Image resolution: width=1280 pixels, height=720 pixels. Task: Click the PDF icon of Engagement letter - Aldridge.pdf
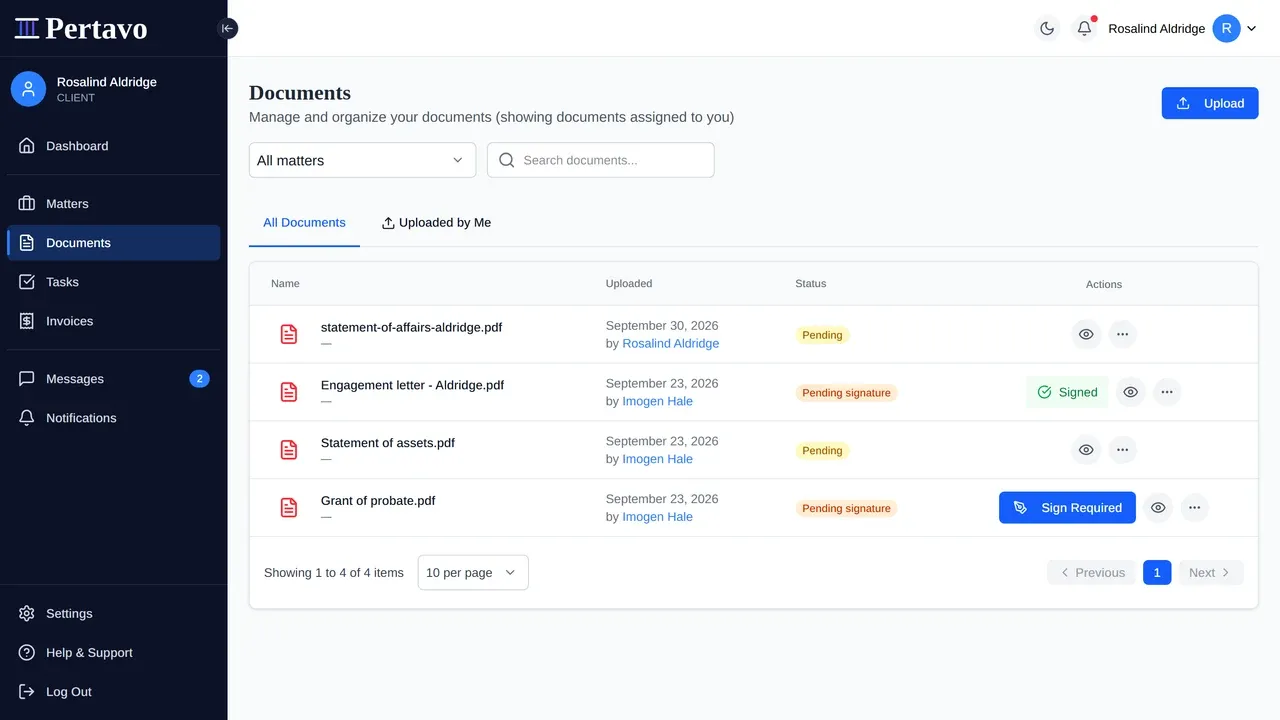coord(289,392)
